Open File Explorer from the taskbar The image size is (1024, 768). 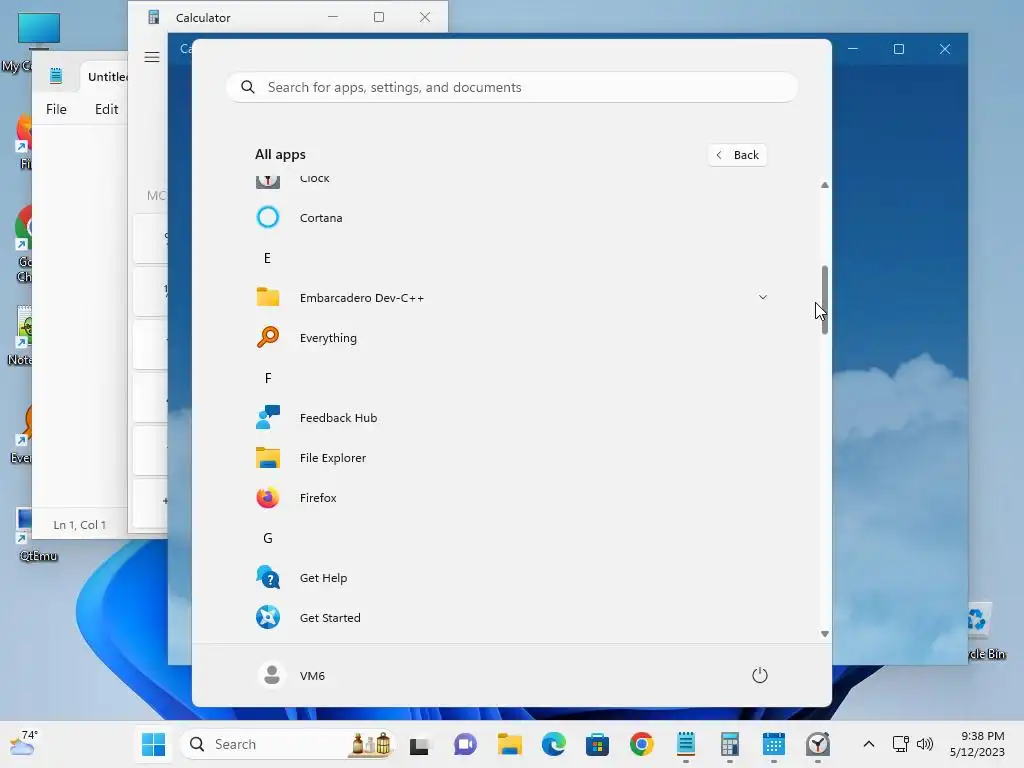click(509, 744)
